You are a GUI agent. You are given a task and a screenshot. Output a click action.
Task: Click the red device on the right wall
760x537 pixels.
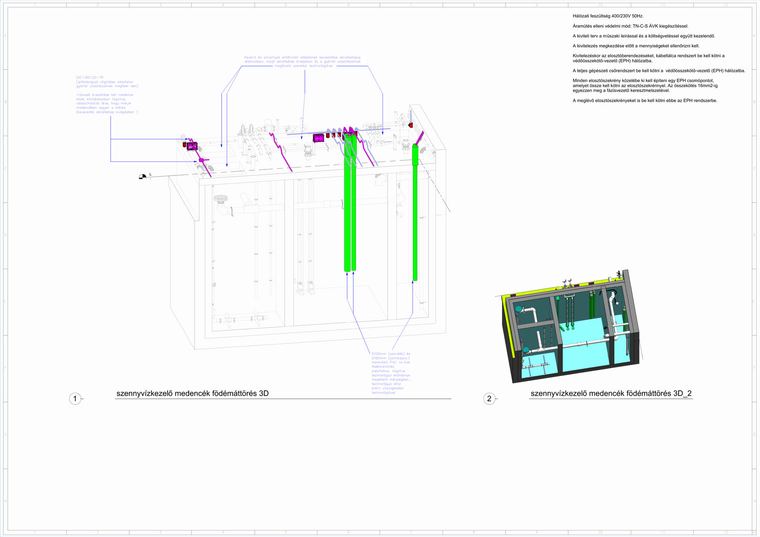tap(410, 125)
